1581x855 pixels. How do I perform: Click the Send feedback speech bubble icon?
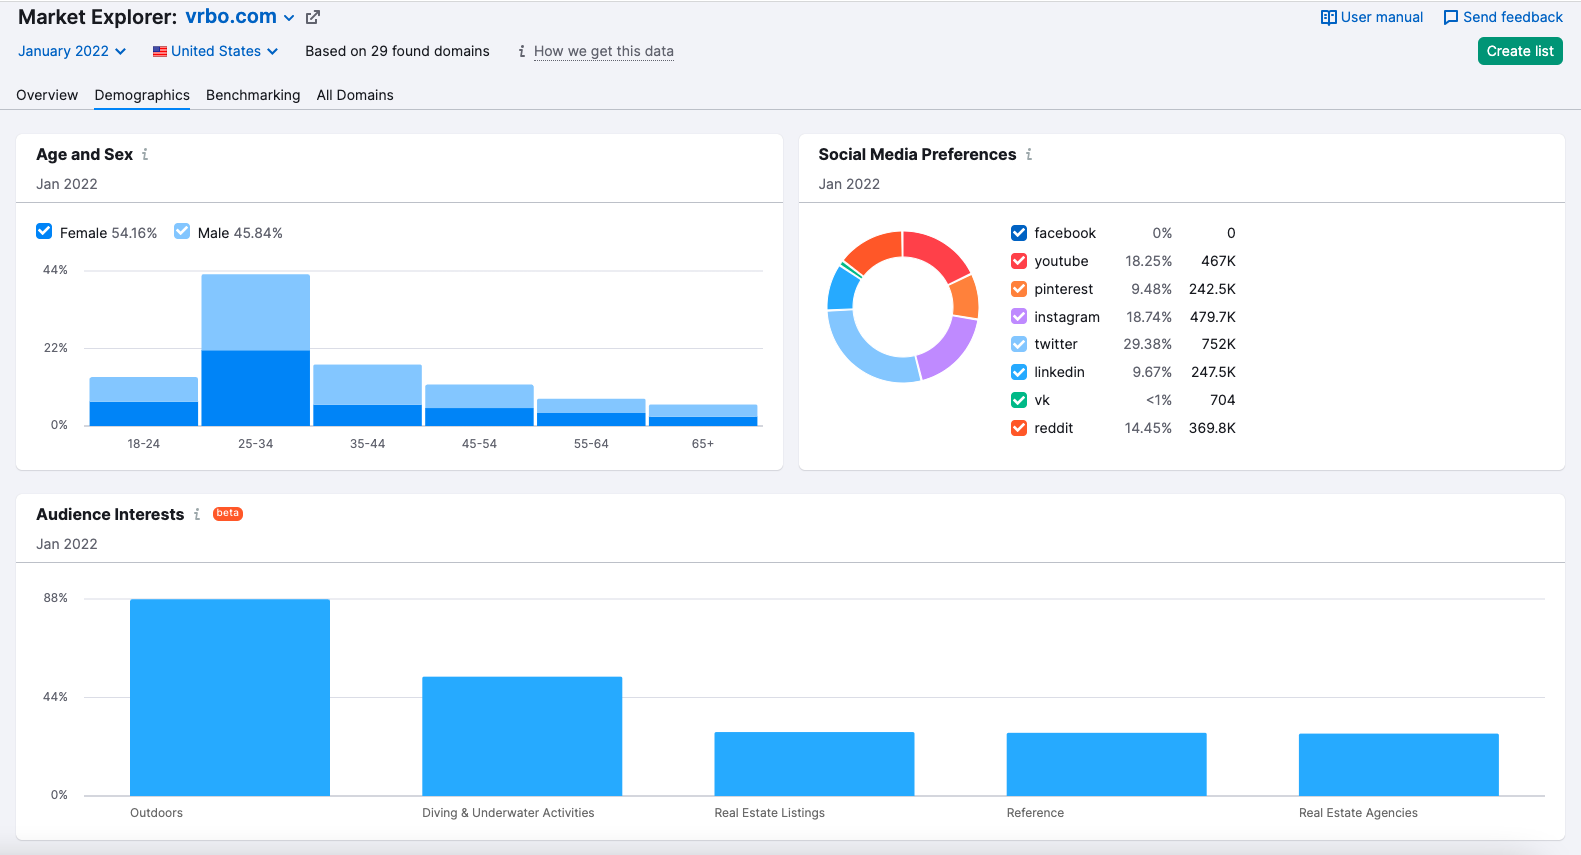[1450, 17]
